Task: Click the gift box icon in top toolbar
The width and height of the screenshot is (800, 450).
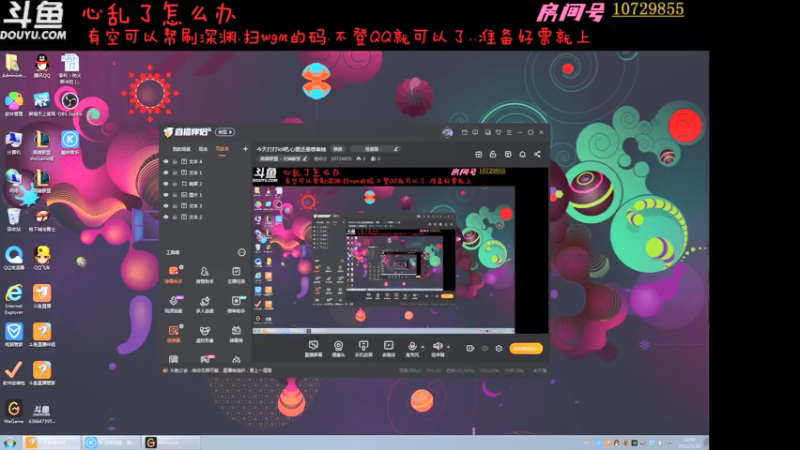Action: coord(479,154)
